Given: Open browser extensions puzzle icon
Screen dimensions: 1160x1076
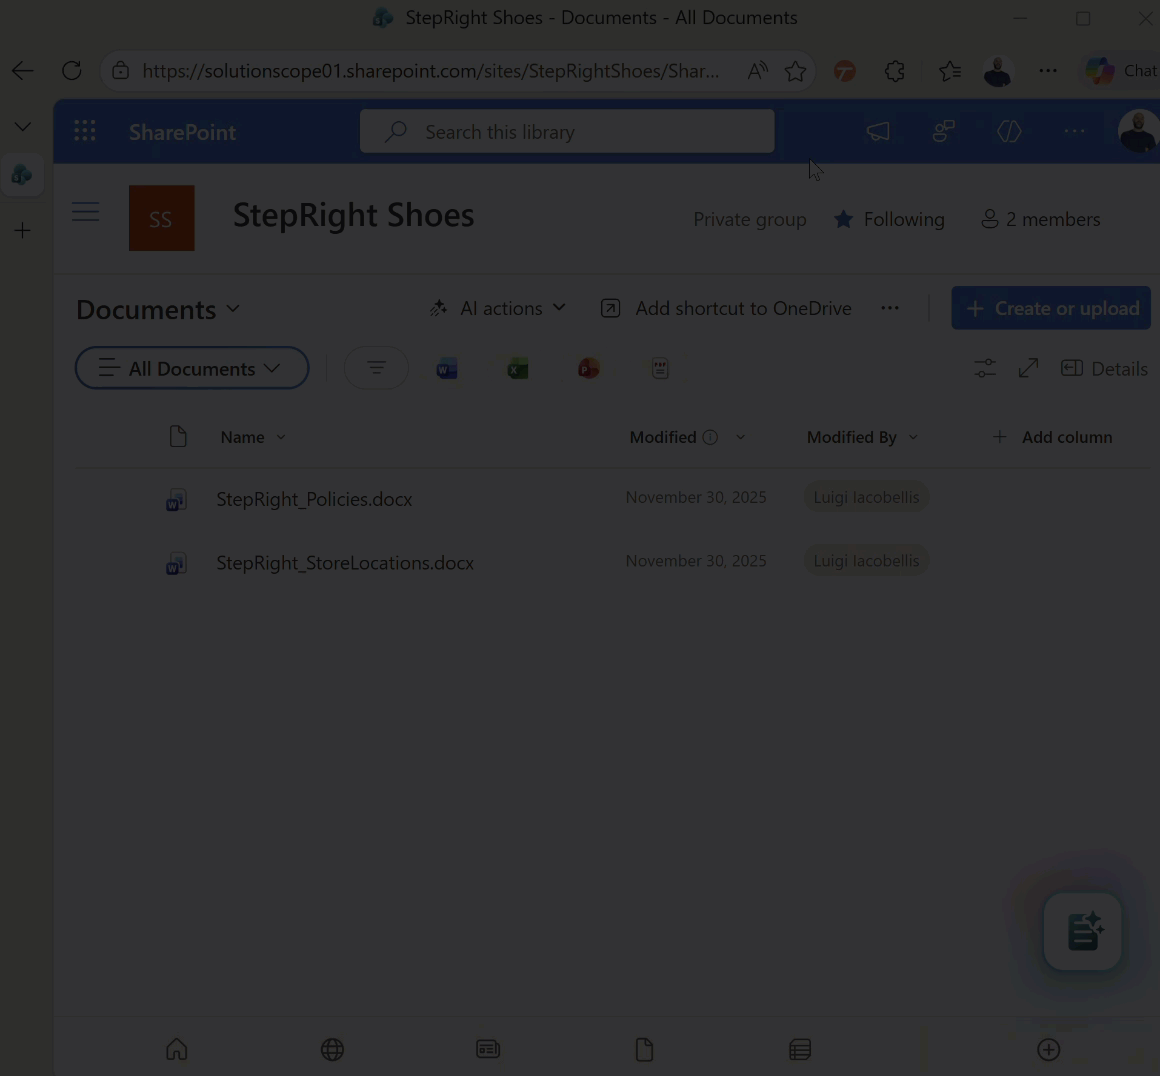Looking at the screenshot, I should (894, 71).
